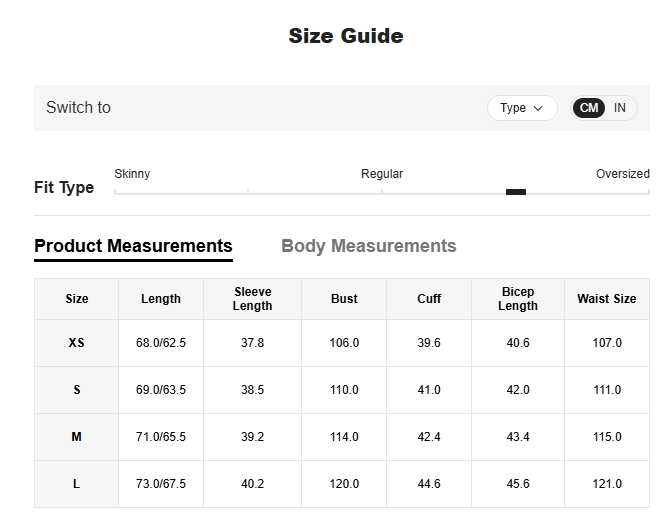The height and width of the screenshot is (517, 666).
Task: Select the XS size row header
Action: coord(76,343)
